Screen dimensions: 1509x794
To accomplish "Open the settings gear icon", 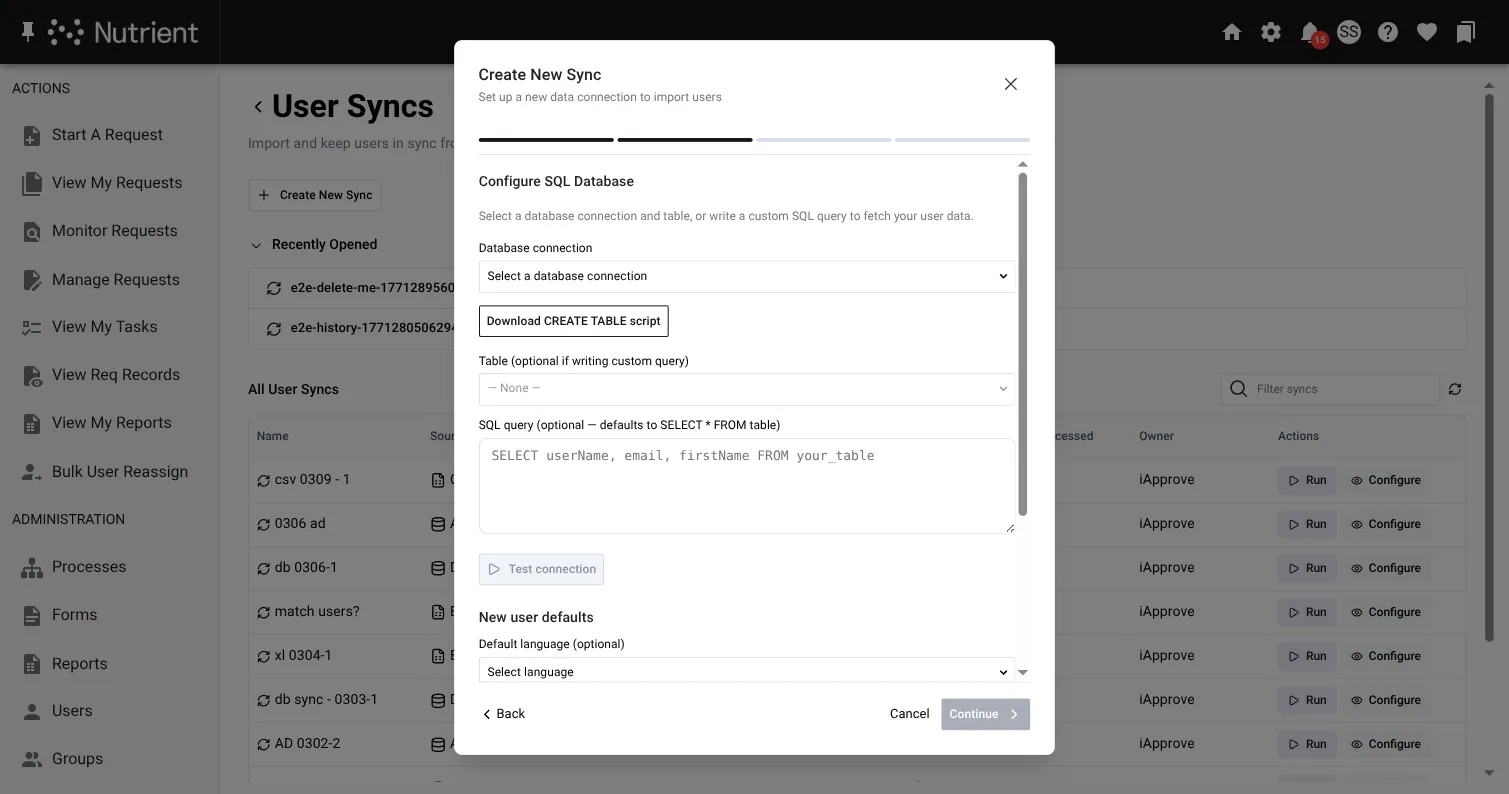I will tap(1271, 32).
